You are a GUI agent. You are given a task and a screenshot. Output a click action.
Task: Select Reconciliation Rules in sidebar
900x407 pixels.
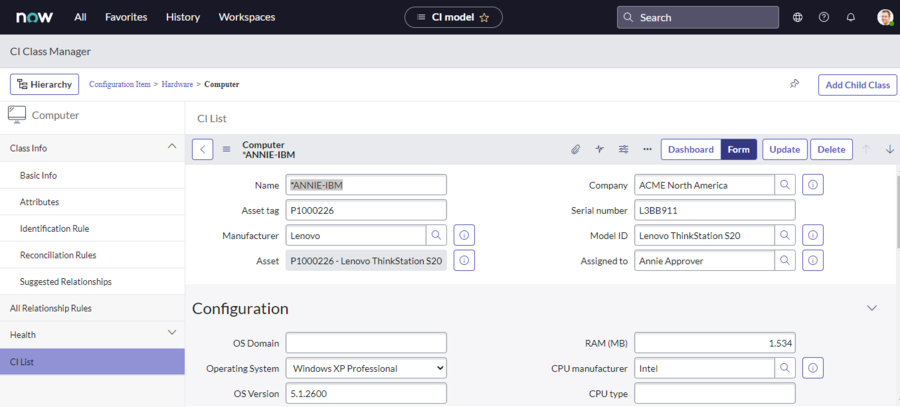(x=92, y=255)
